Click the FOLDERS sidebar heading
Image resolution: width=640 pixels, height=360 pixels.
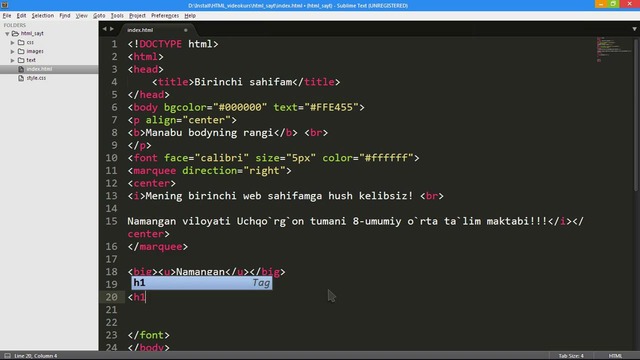coord(15,25)
